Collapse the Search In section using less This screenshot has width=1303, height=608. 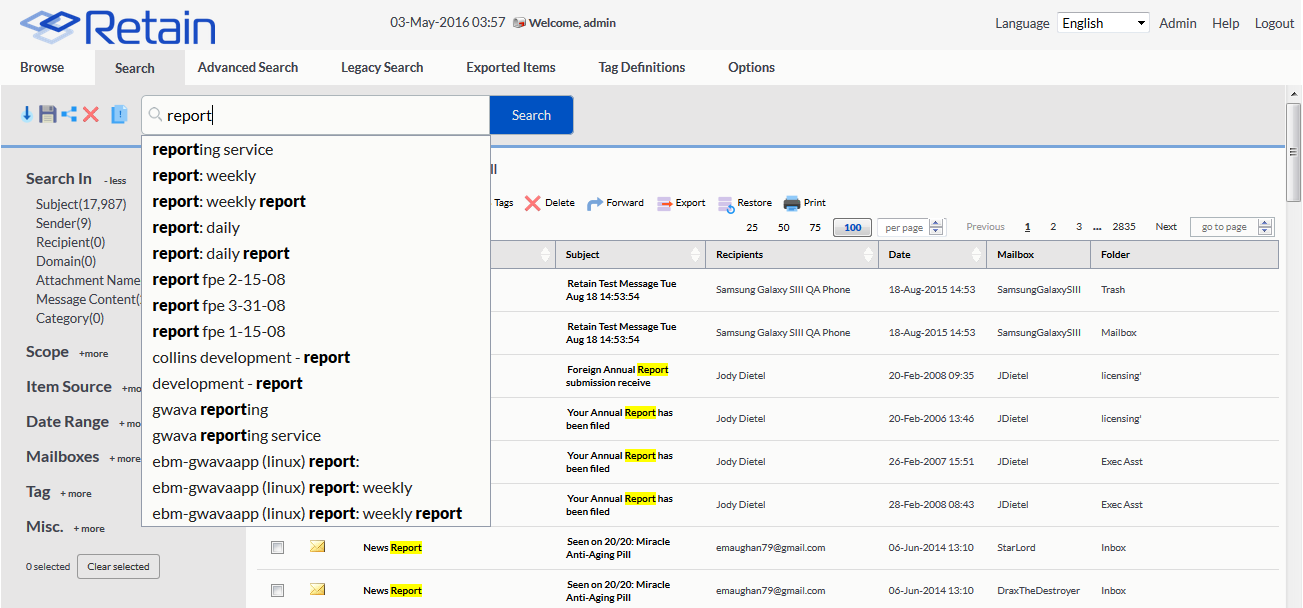[115, 181]
